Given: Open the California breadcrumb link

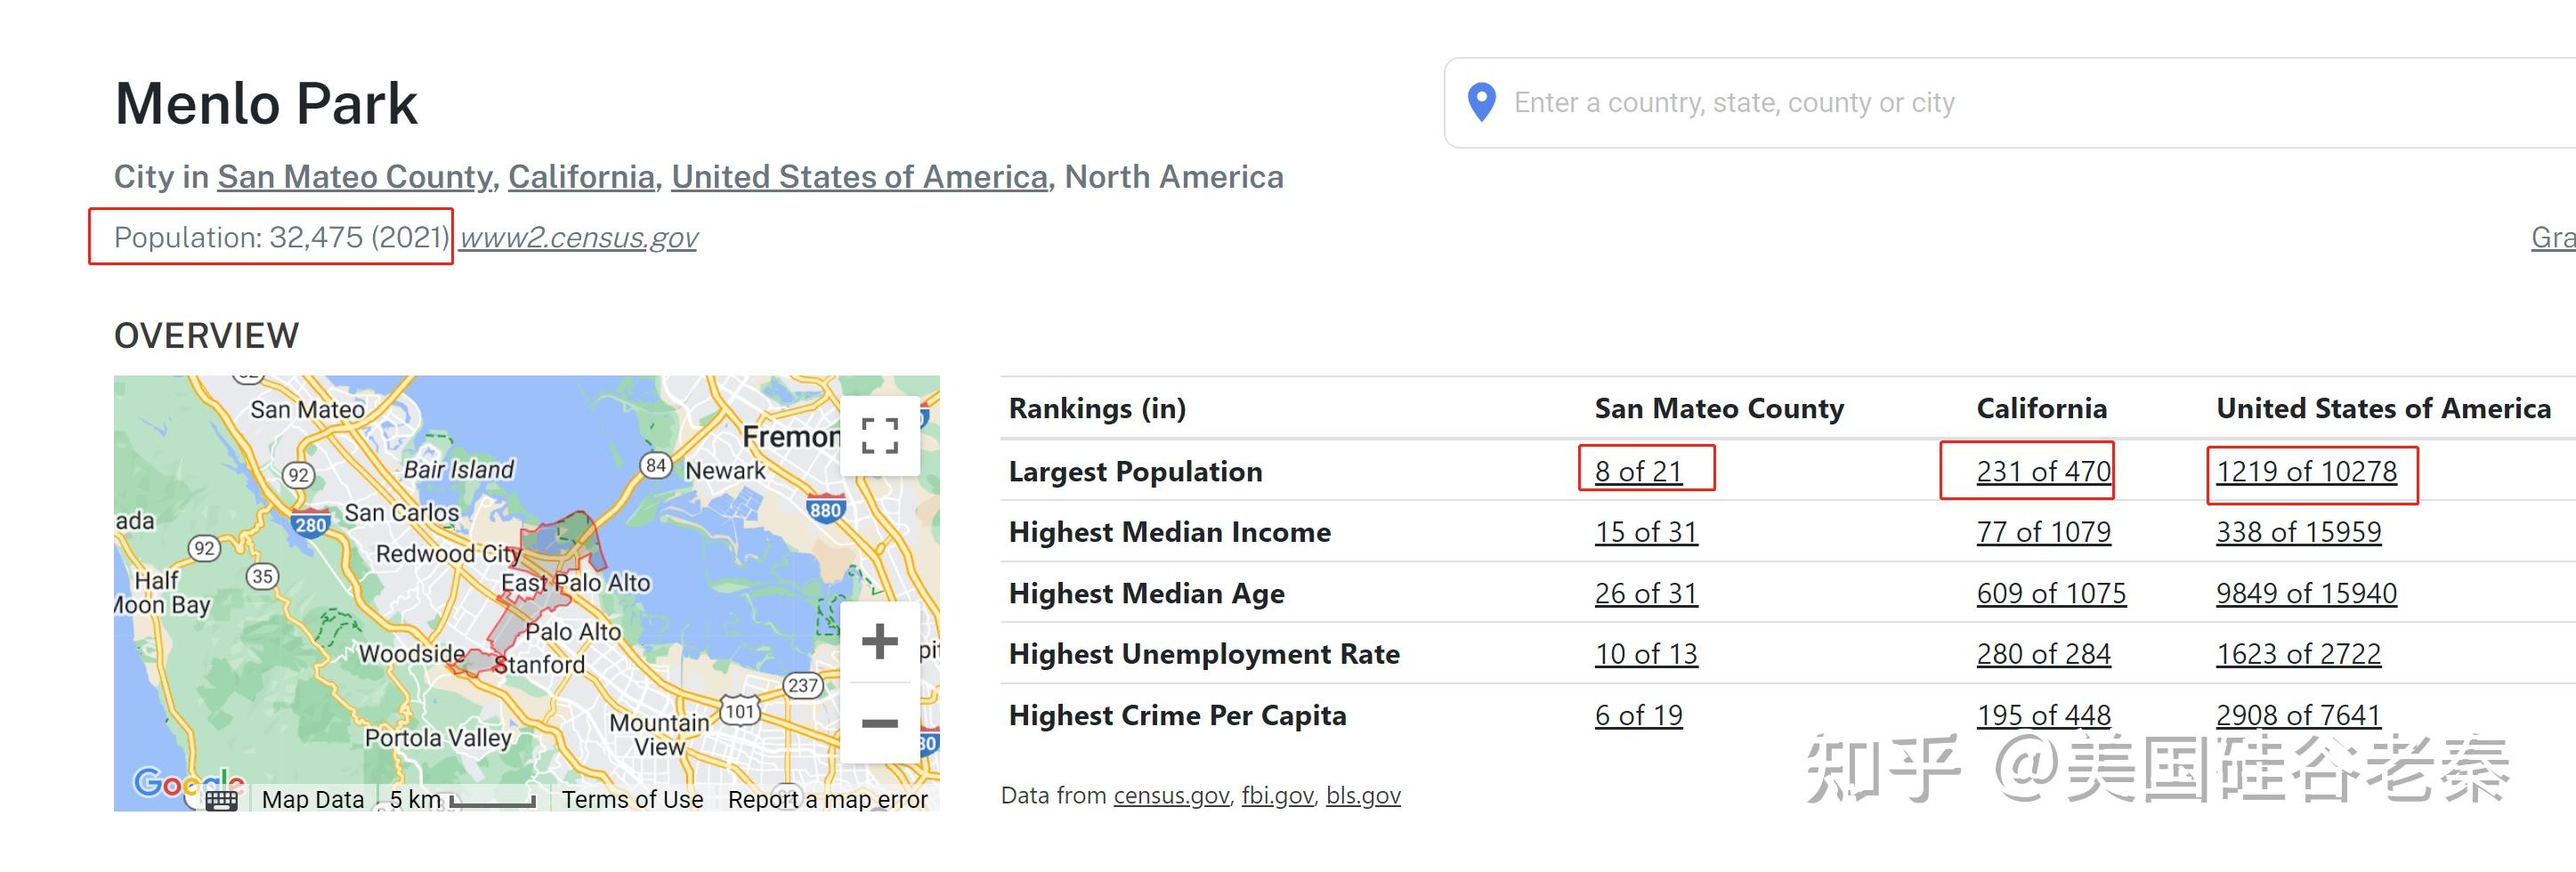Looking at the screenshot, I should (581, 177).
